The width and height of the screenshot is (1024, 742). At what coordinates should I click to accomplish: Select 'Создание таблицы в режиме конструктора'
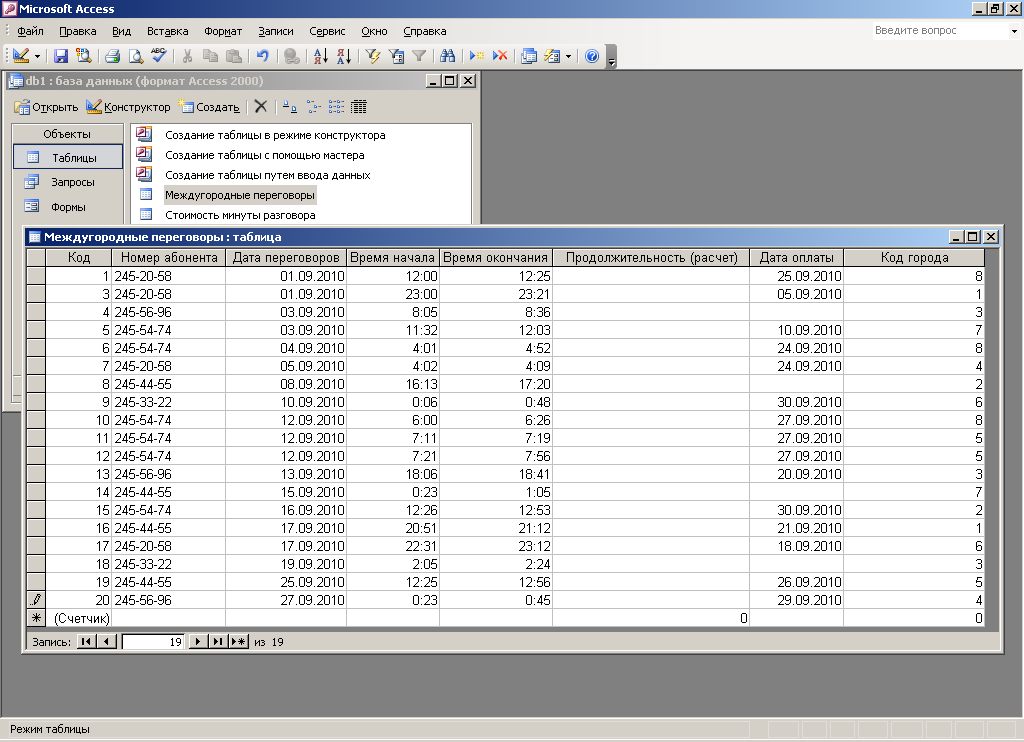275,135
